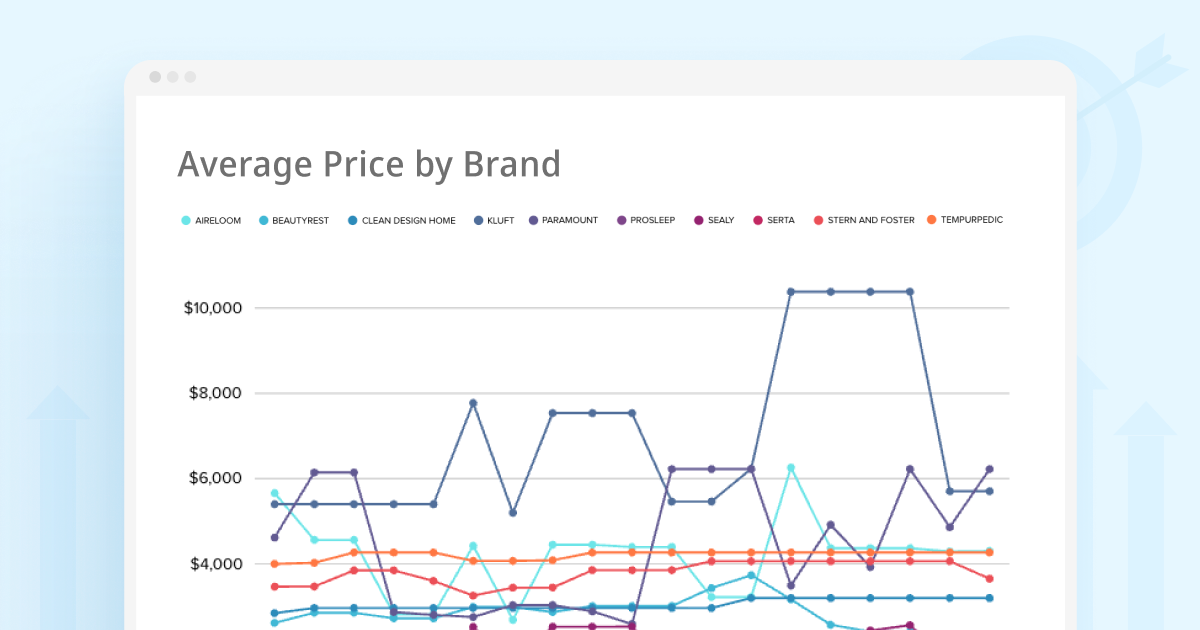
Task: Select the last Paramount data point on right
Action: (989, 469)
